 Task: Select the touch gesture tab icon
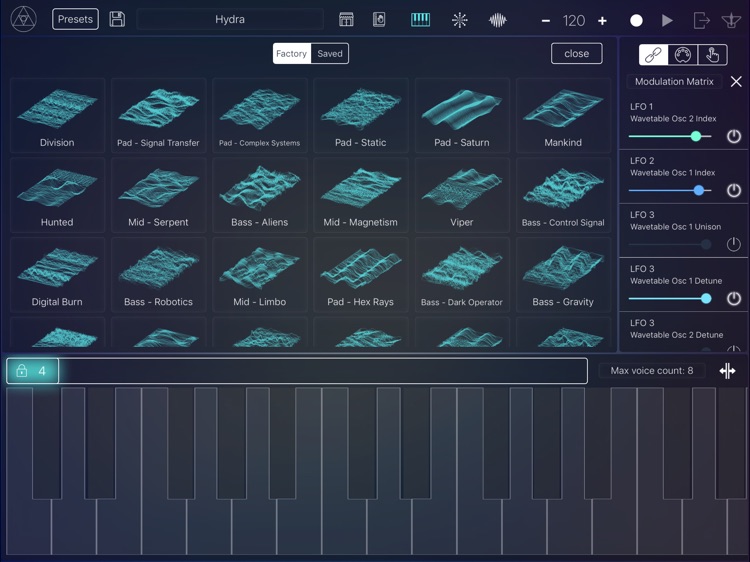712,55
